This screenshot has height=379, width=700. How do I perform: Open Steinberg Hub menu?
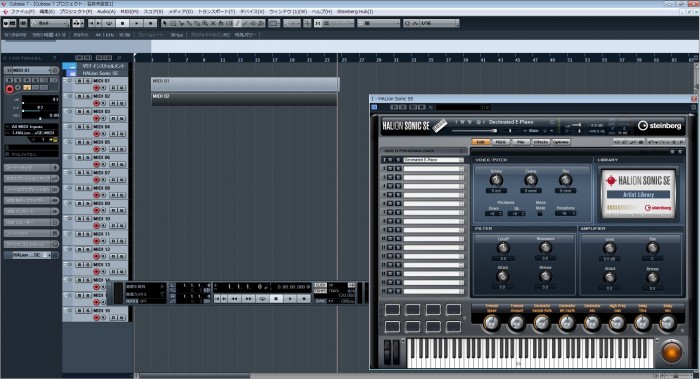click(x=355, y=12)
